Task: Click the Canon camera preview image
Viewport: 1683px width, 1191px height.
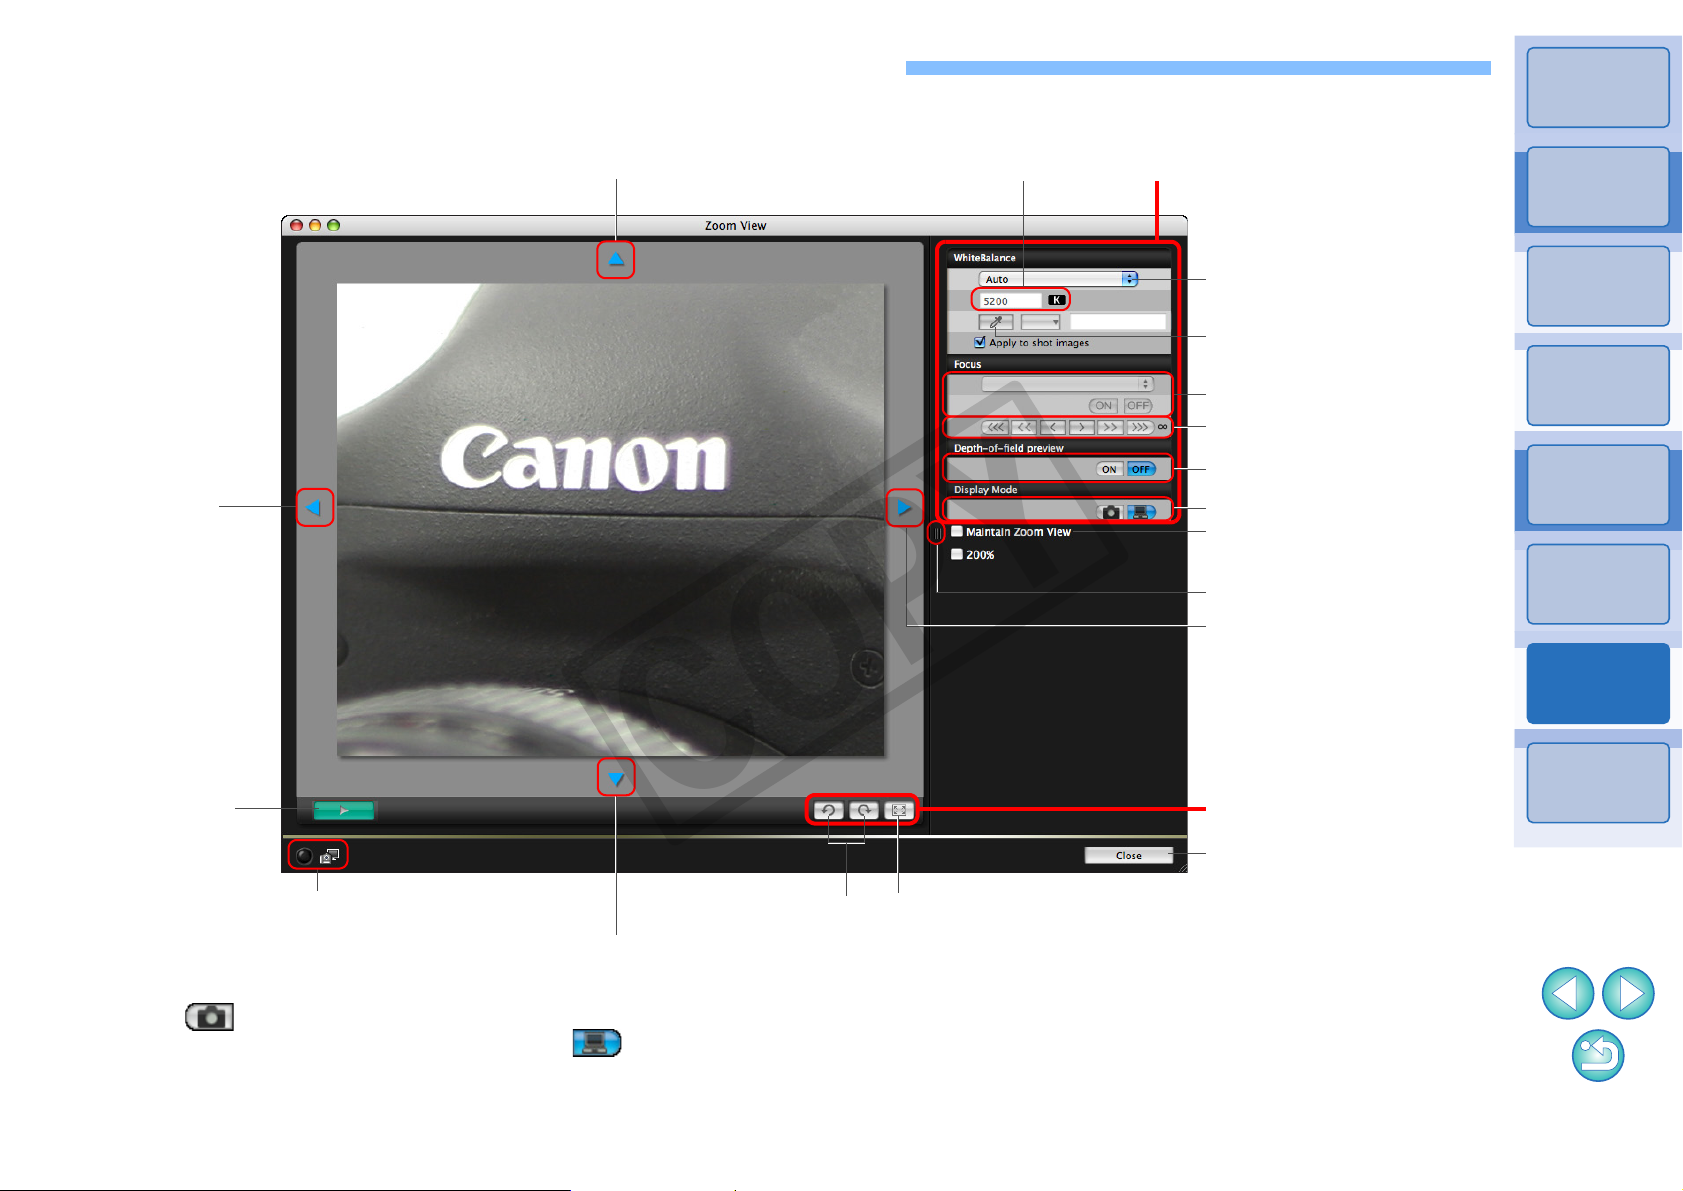Action: 610,520
